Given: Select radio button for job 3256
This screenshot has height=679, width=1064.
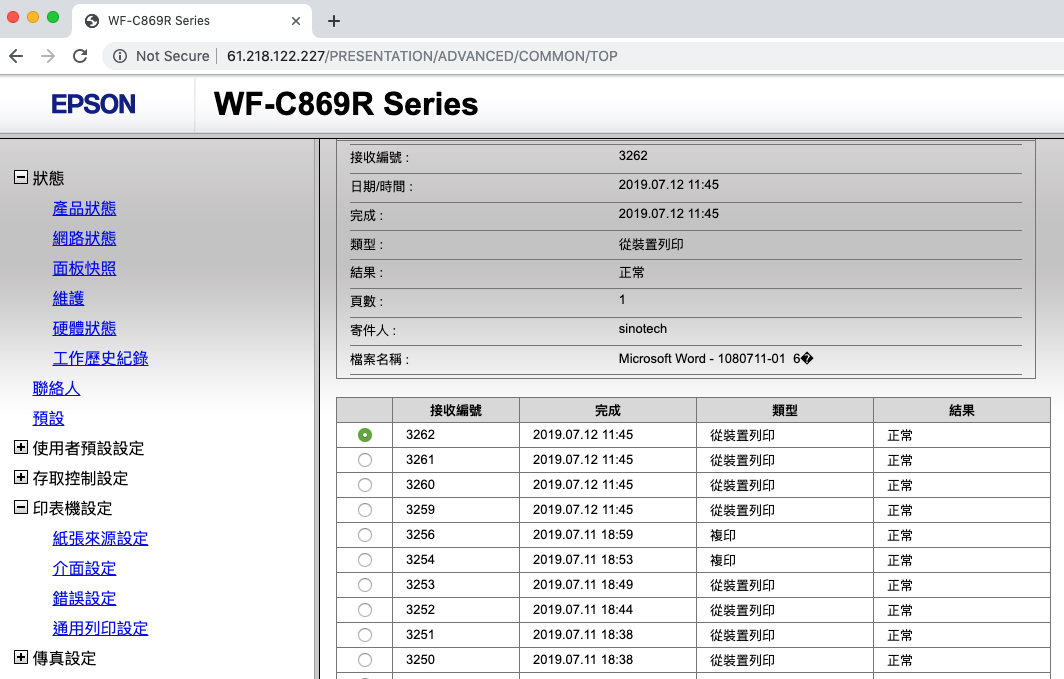Looking at the screenshot, I should pos(365,535).
